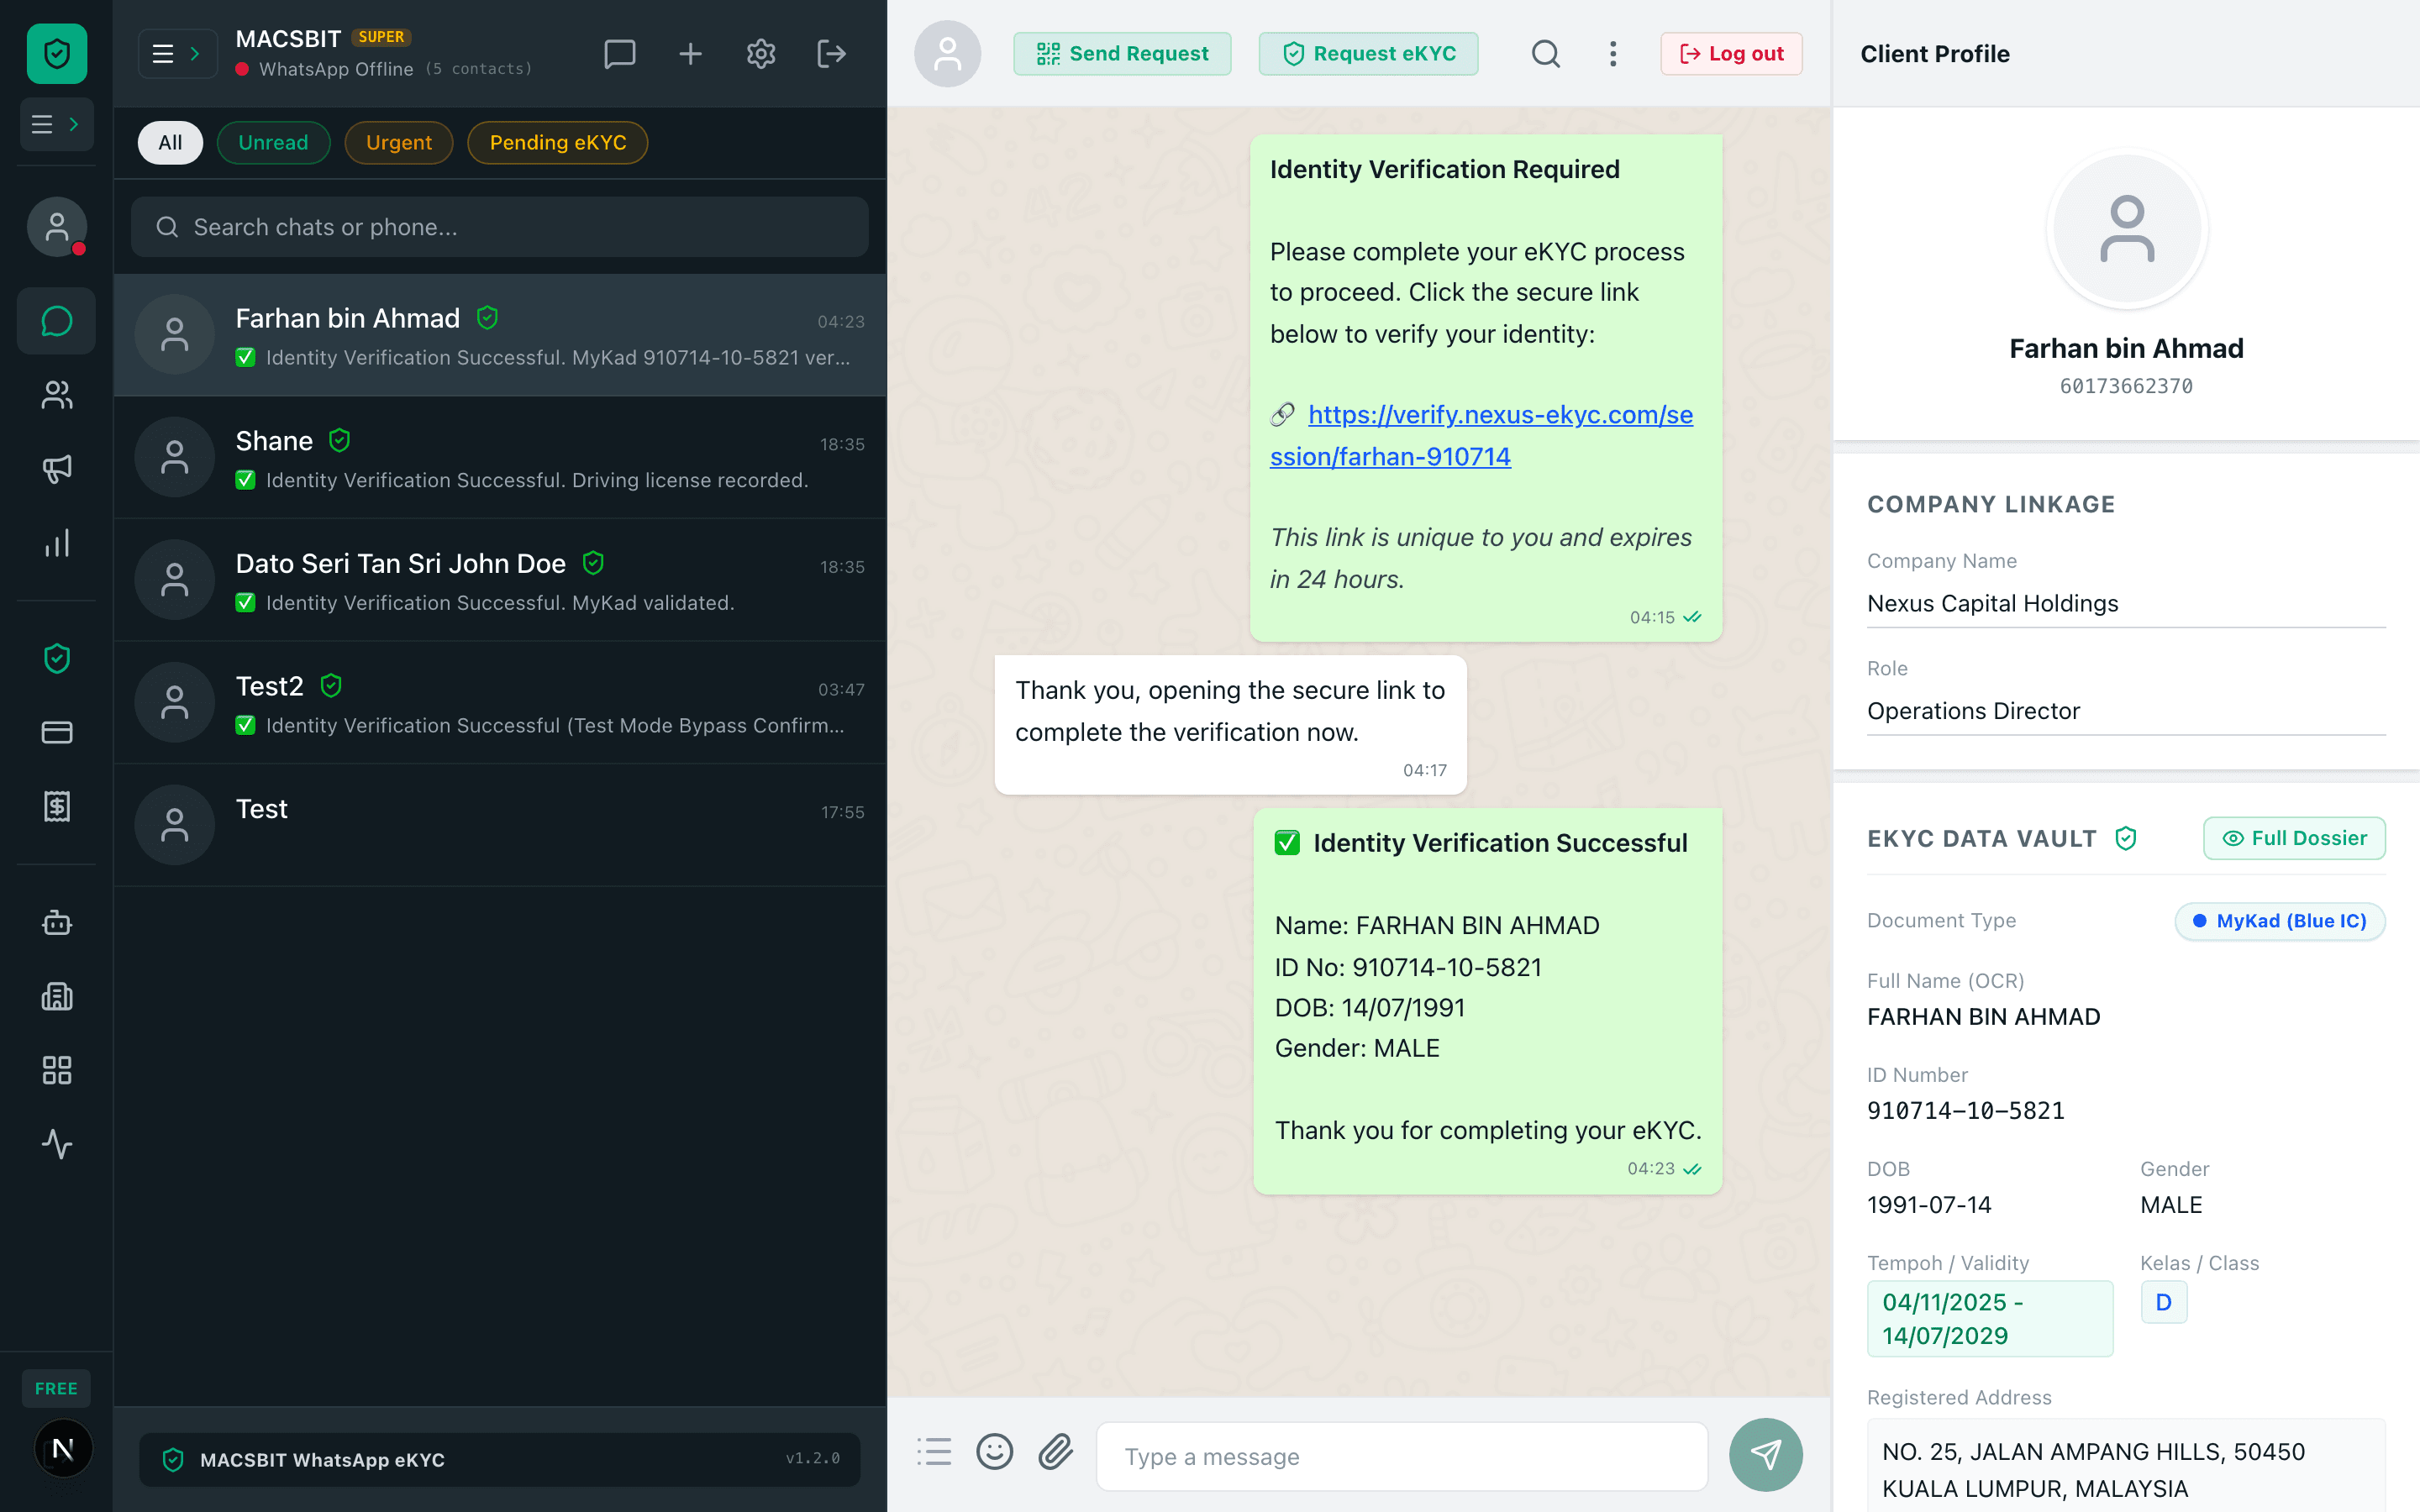Click the send message paper plane button
This screenshot has width=2420, height=1512.
coord(1766,1455)
